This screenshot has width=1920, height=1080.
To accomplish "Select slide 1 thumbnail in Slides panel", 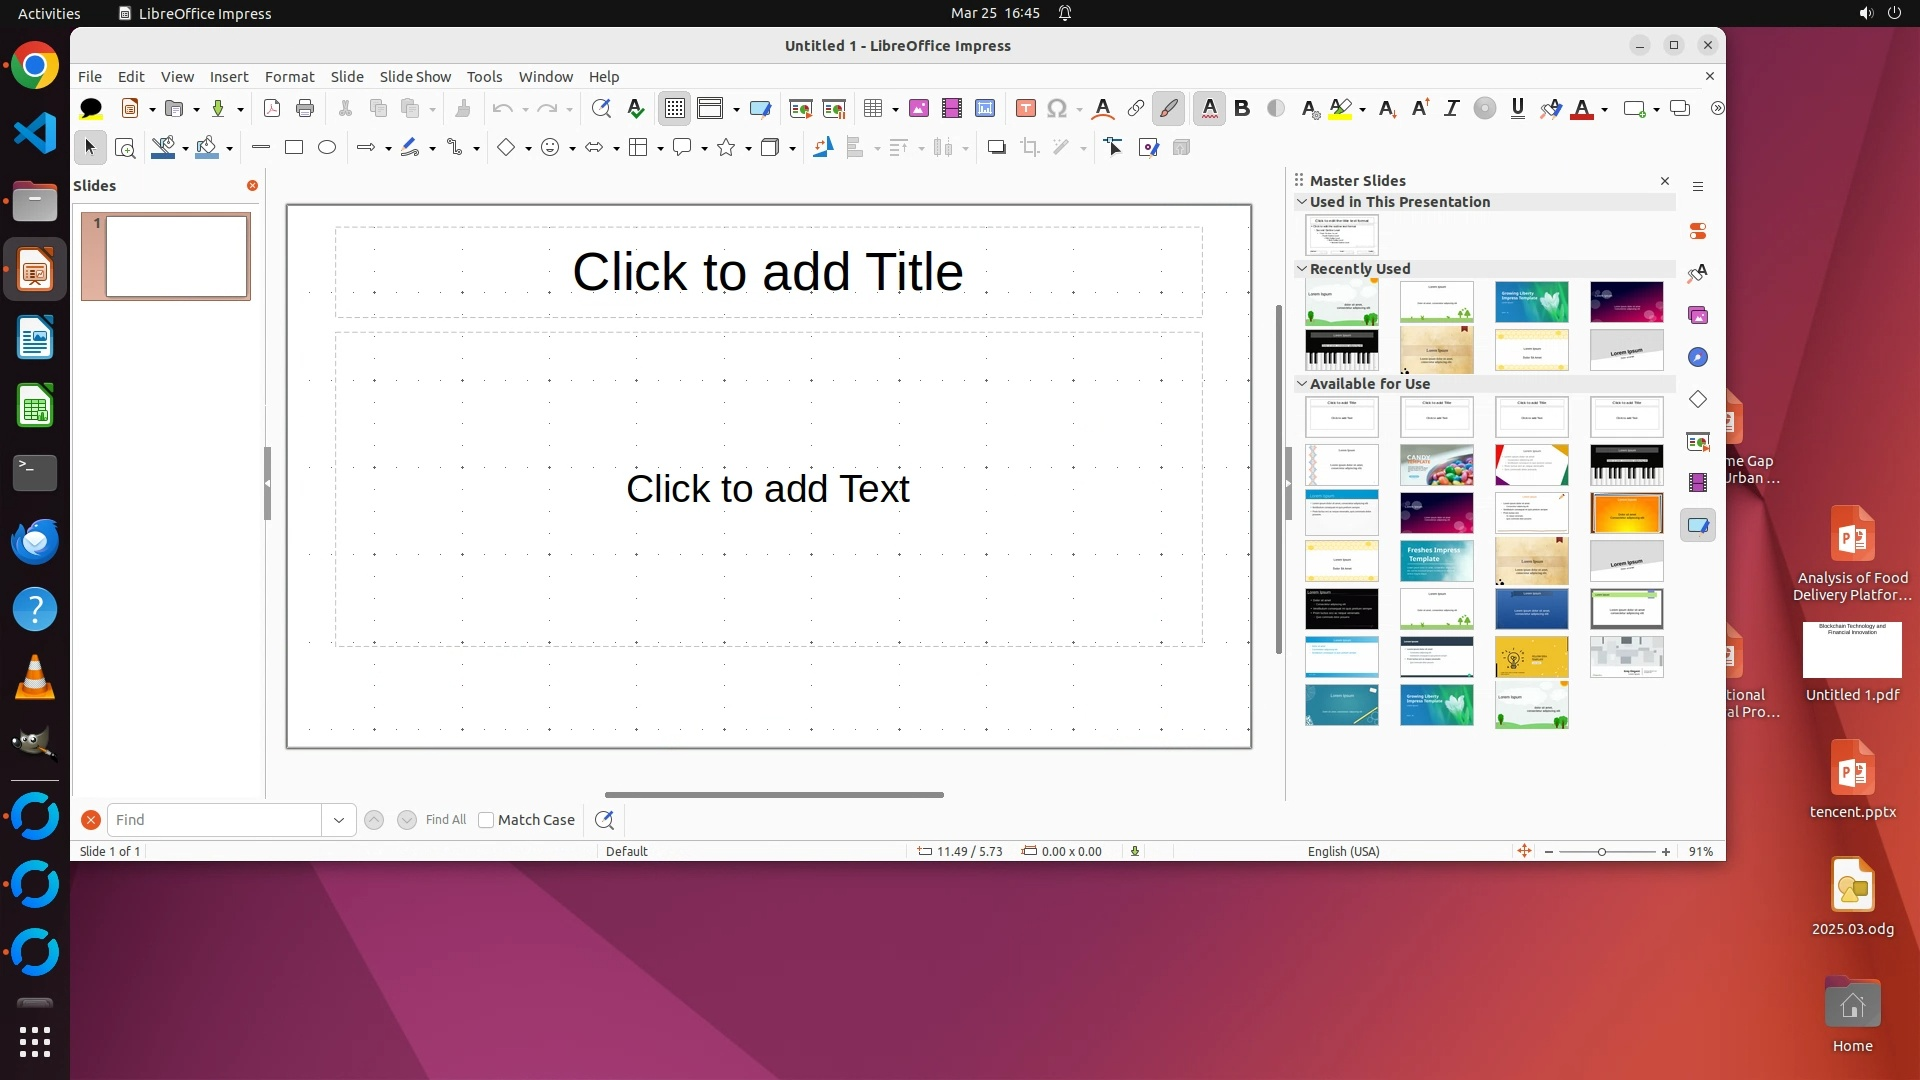I will (x=176, y=256).
